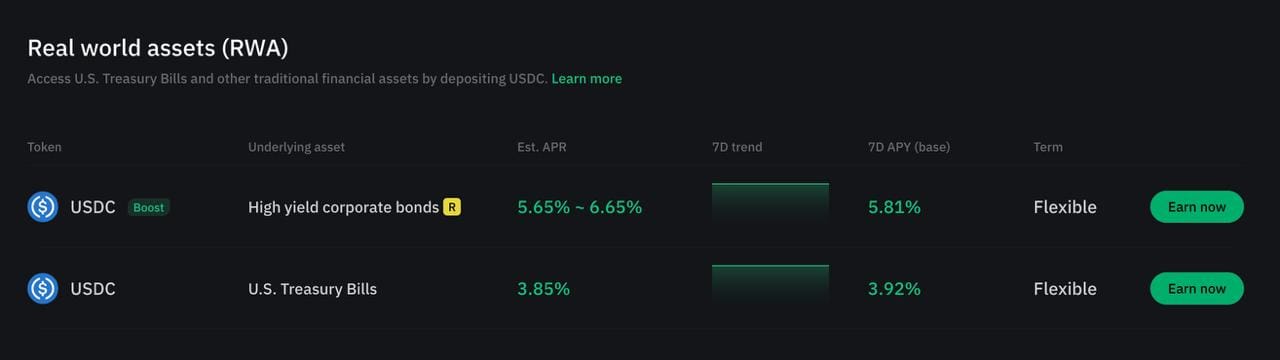The image size is (1280, 360).
Task: Click the 5.65% ~ 6.65% APR value
Action: pos(579,207)
